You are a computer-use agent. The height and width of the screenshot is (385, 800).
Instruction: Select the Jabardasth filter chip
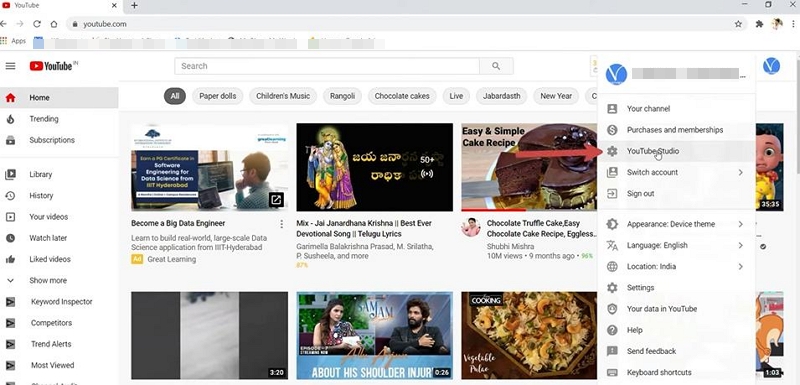[502, 96]
